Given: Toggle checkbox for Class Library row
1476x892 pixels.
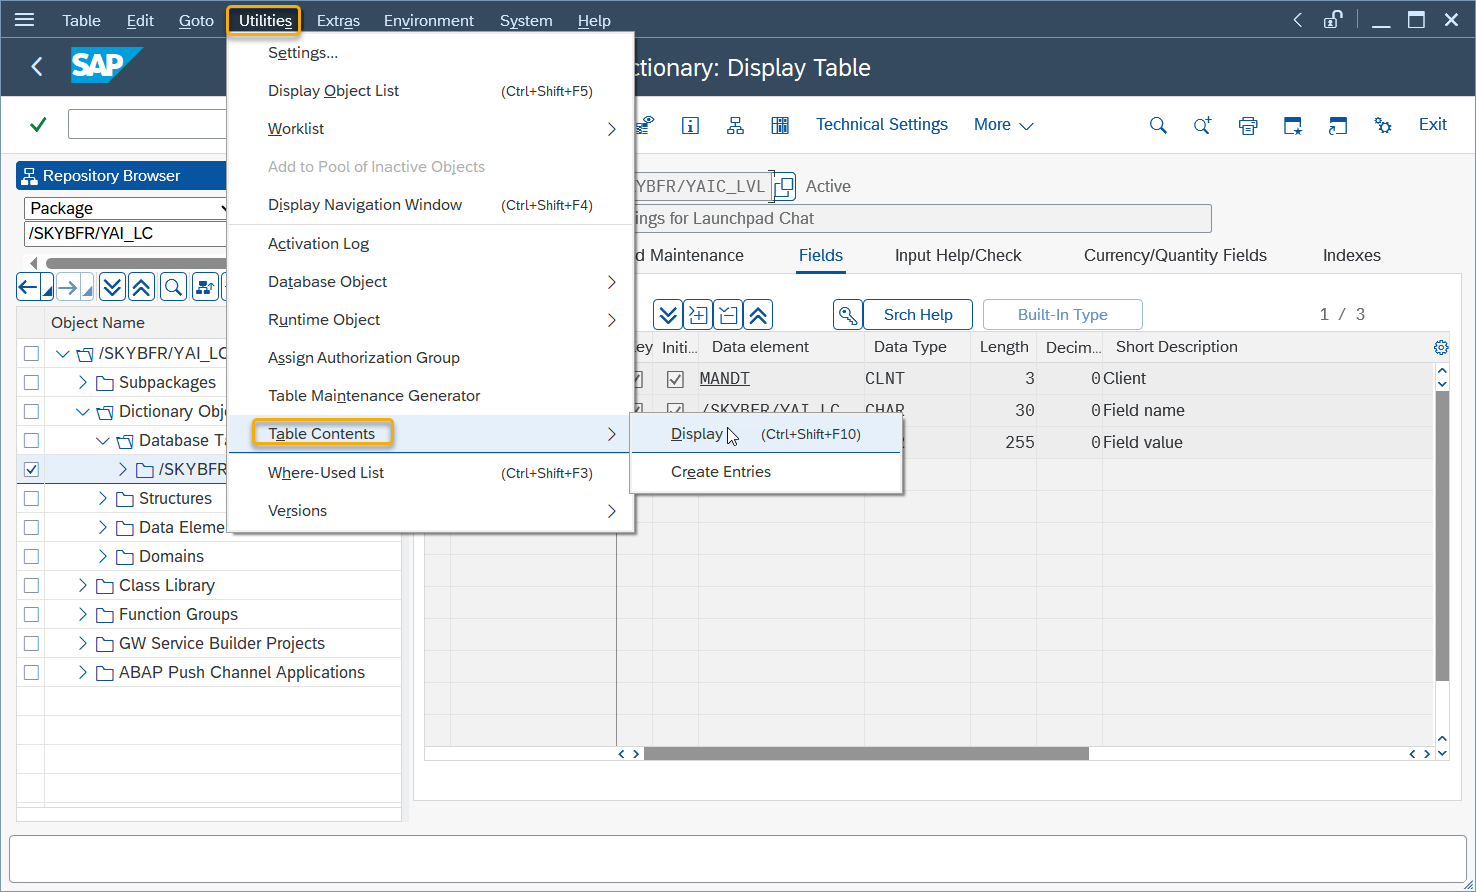Looking at the screenshot, I should coord(31,585).
